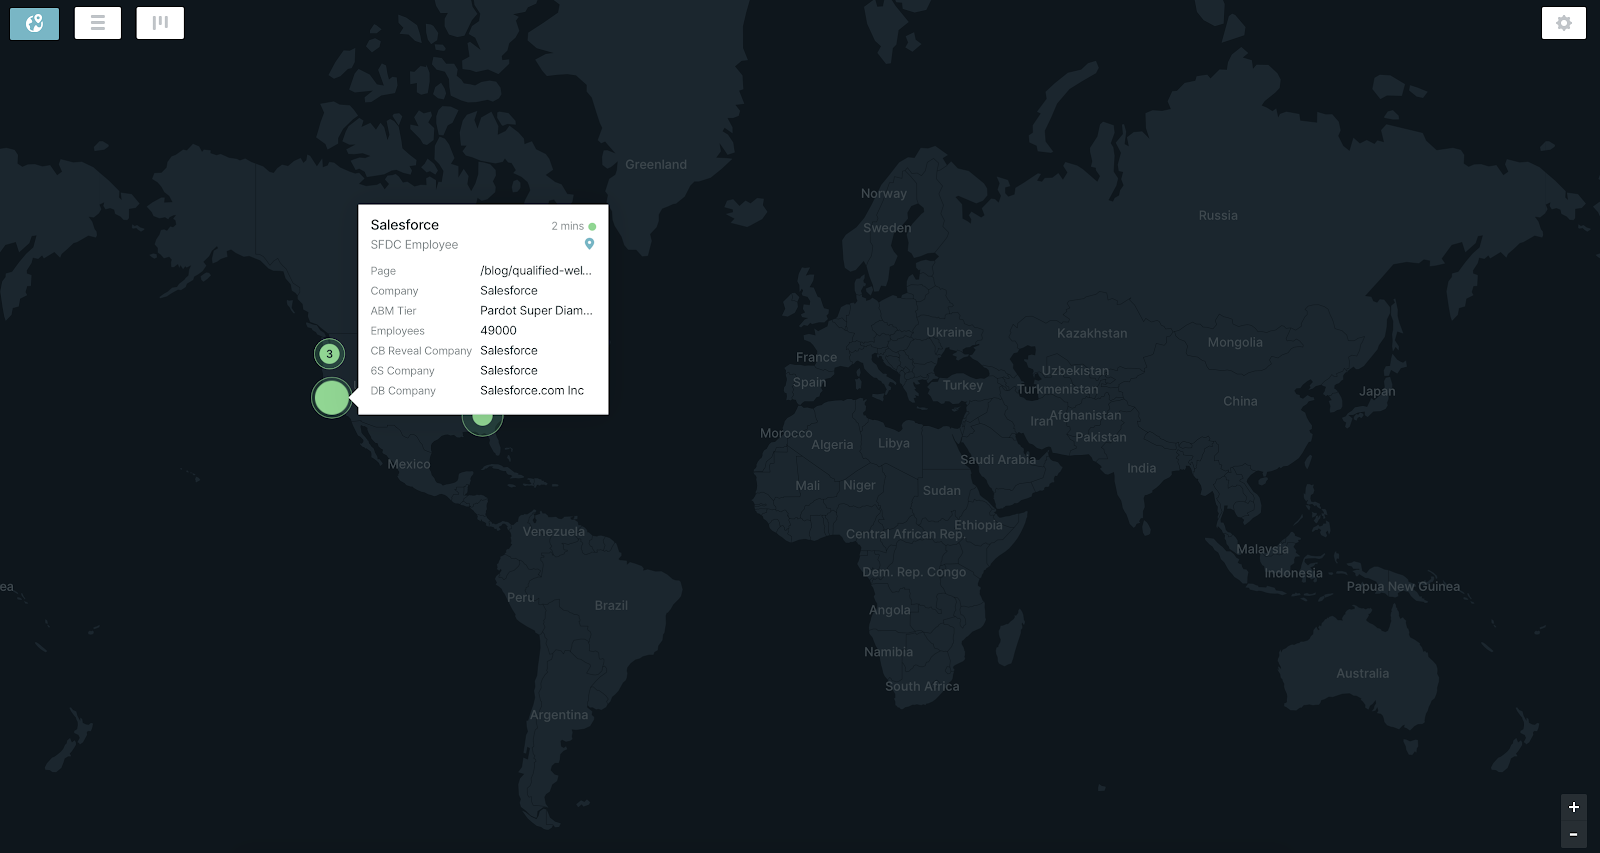Image resolution: width=1600 pixels, height=853 pixels.
Task: Open the Salesforce visitor title
Action: click(405, 225)
